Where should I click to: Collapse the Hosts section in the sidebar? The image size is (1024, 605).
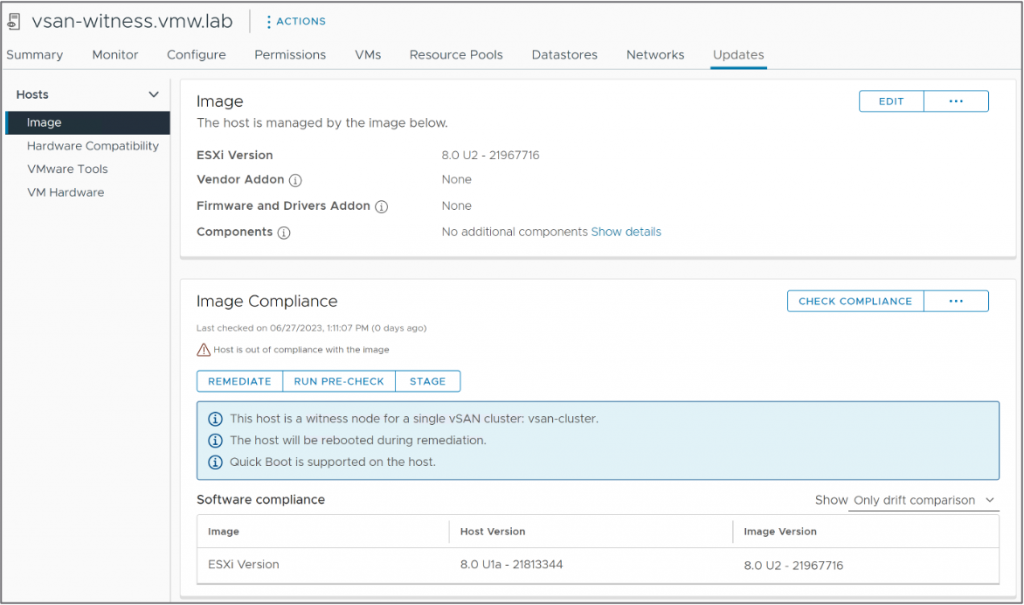pos(156,94)
